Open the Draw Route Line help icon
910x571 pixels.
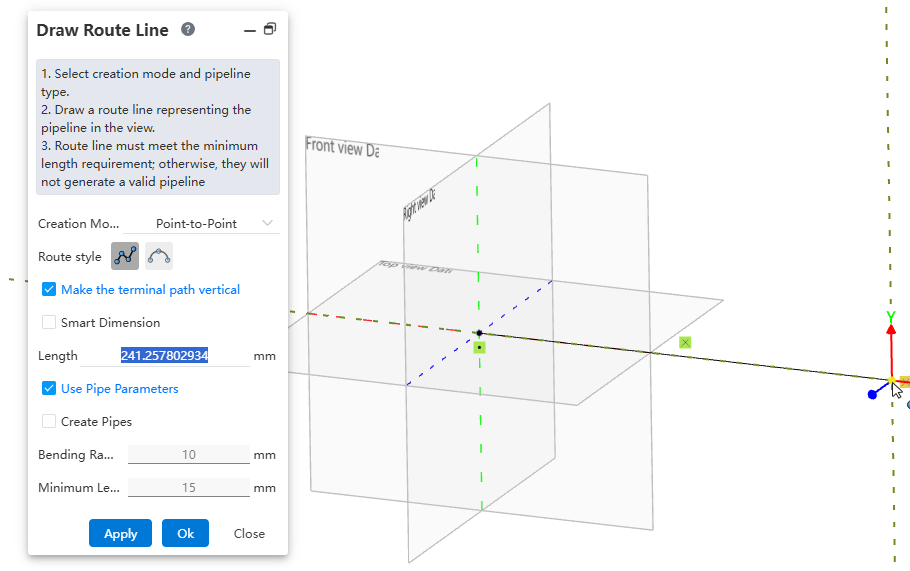[188, 30]
